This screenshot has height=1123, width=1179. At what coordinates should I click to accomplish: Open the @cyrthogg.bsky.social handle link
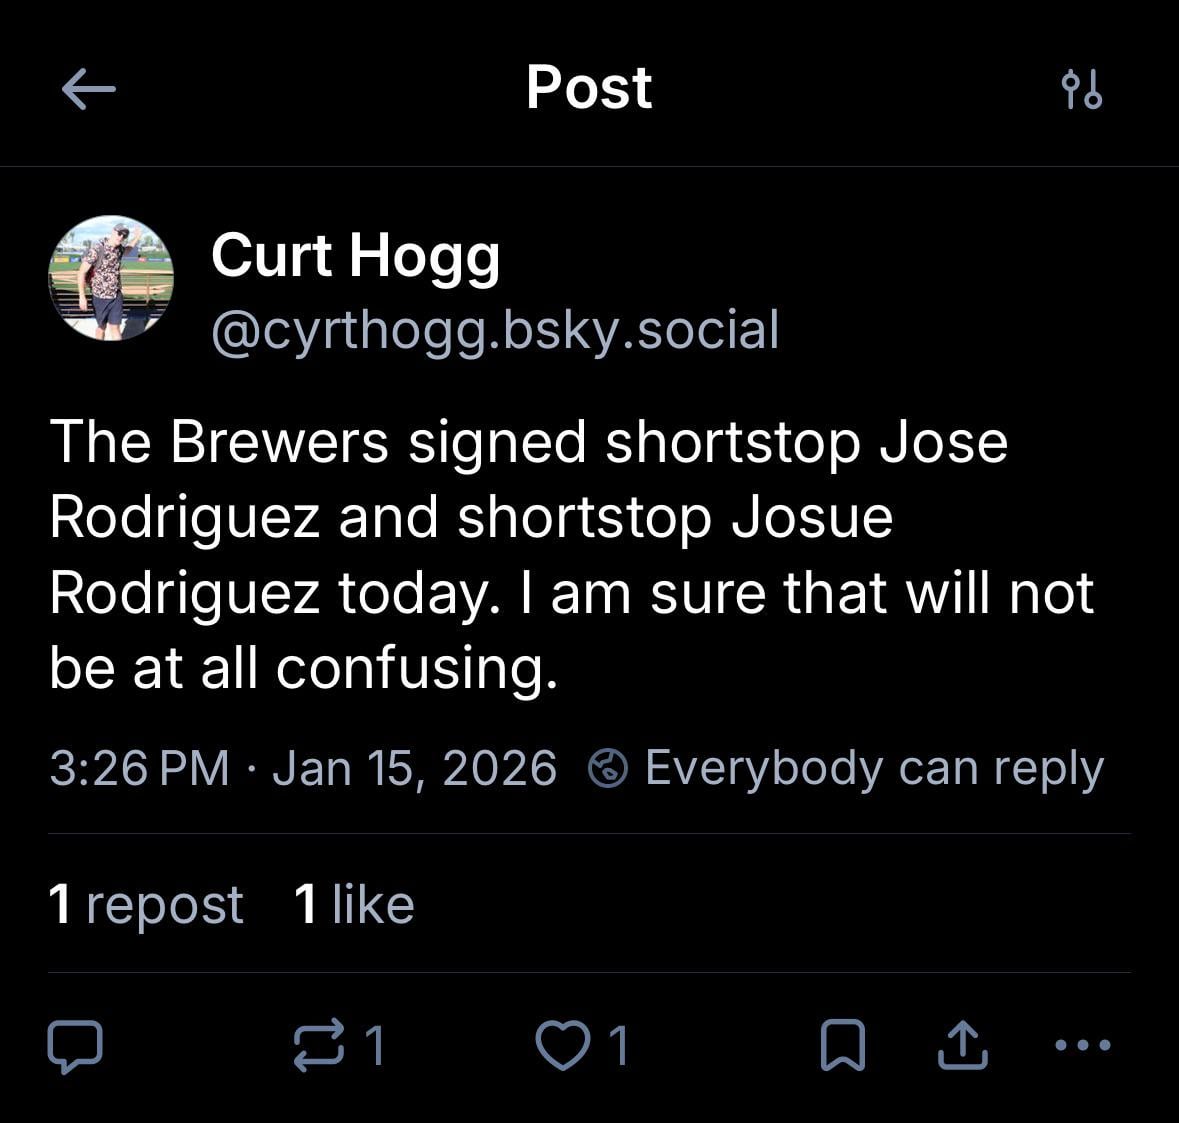click(495, 330)
